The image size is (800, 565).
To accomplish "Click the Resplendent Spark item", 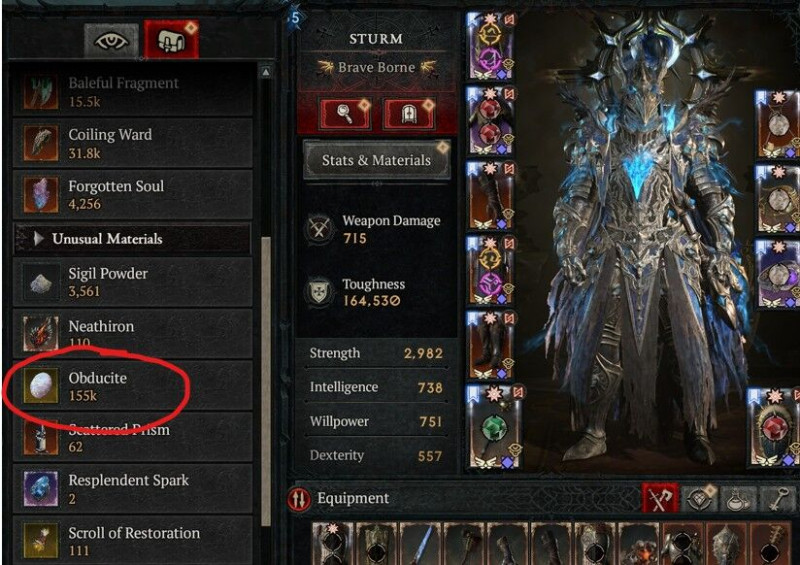I will 132,488.
